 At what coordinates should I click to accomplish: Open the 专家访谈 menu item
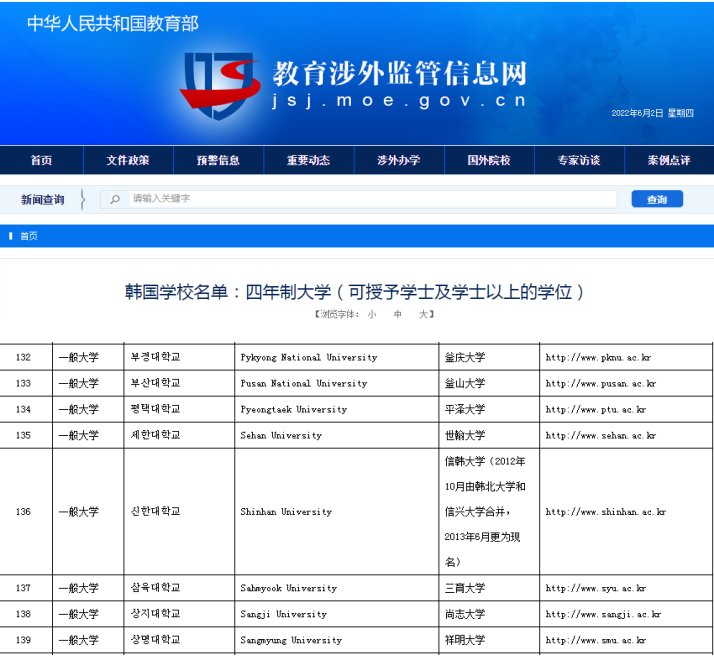coord(579,160)
